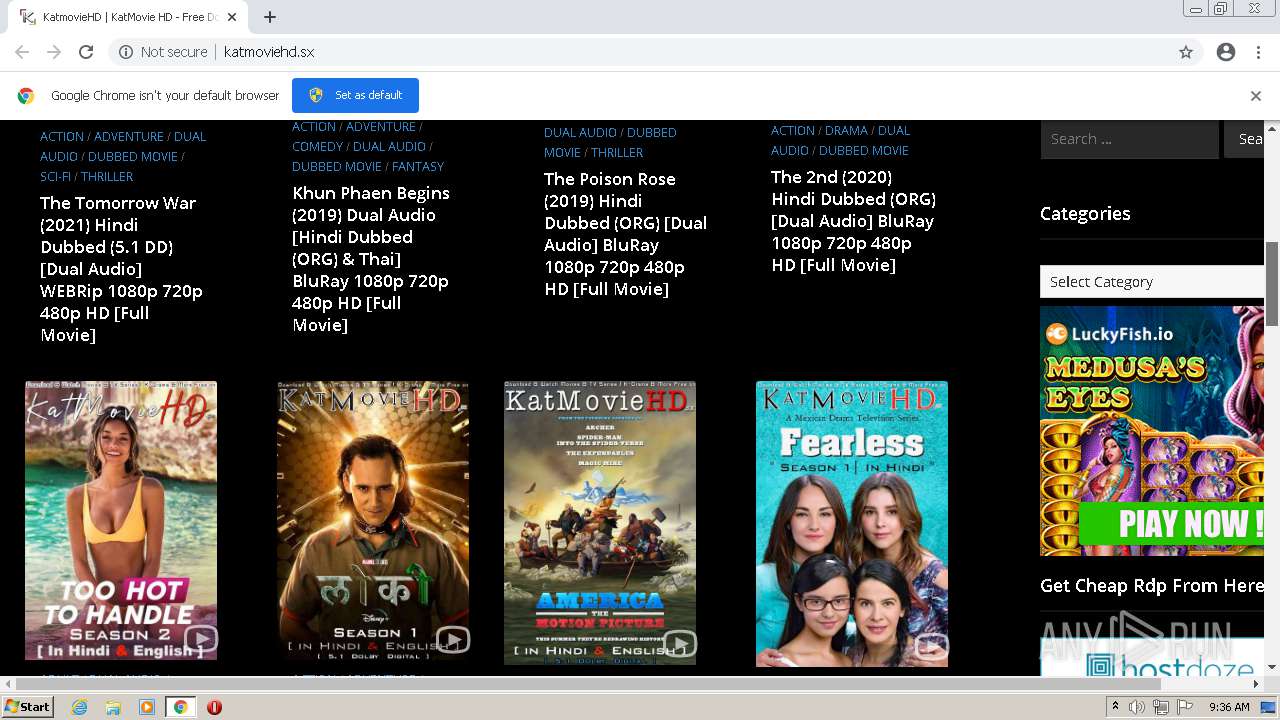Open The Poison Rose (2019) movie link
This screenshot has height=720, width=1280.
tap(625, 234)
